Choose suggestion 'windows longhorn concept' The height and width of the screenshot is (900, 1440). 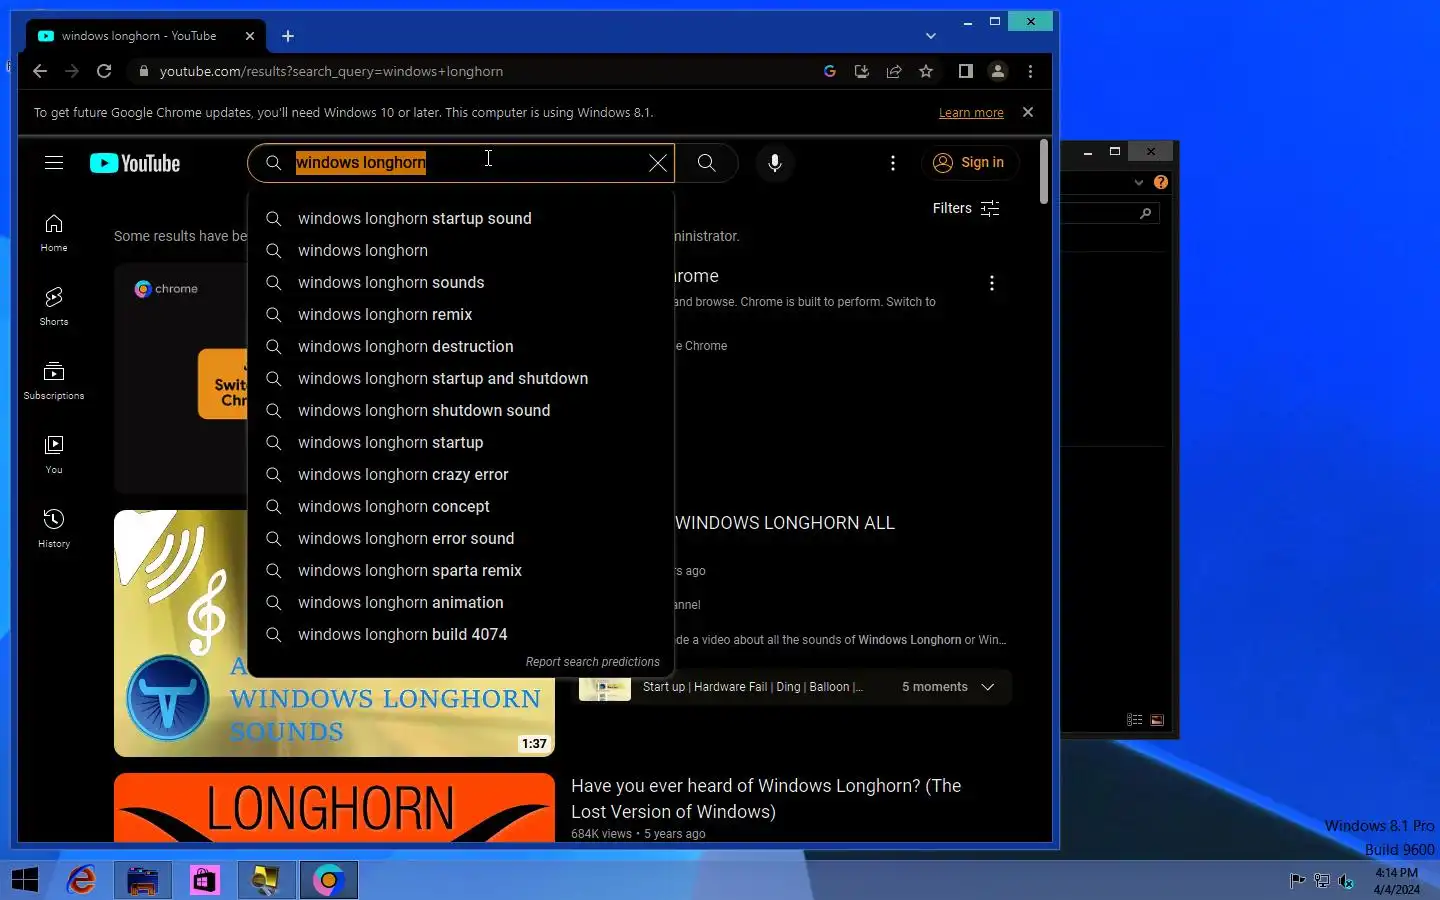461,506
